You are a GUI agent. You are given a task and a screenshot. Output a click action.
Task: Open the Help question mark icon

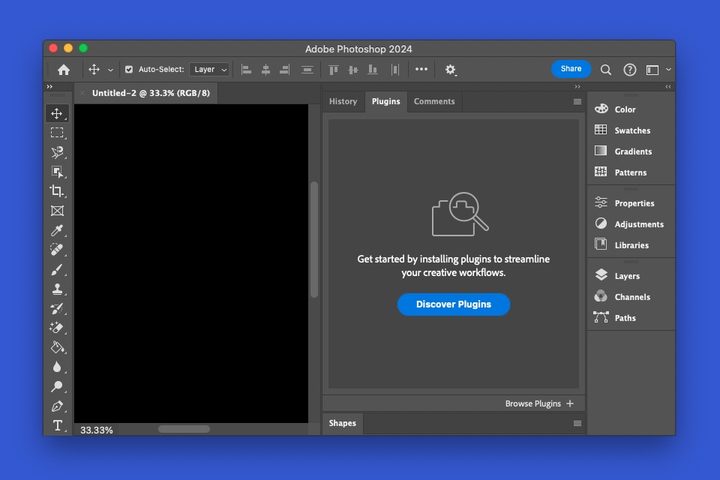point(630,70)
